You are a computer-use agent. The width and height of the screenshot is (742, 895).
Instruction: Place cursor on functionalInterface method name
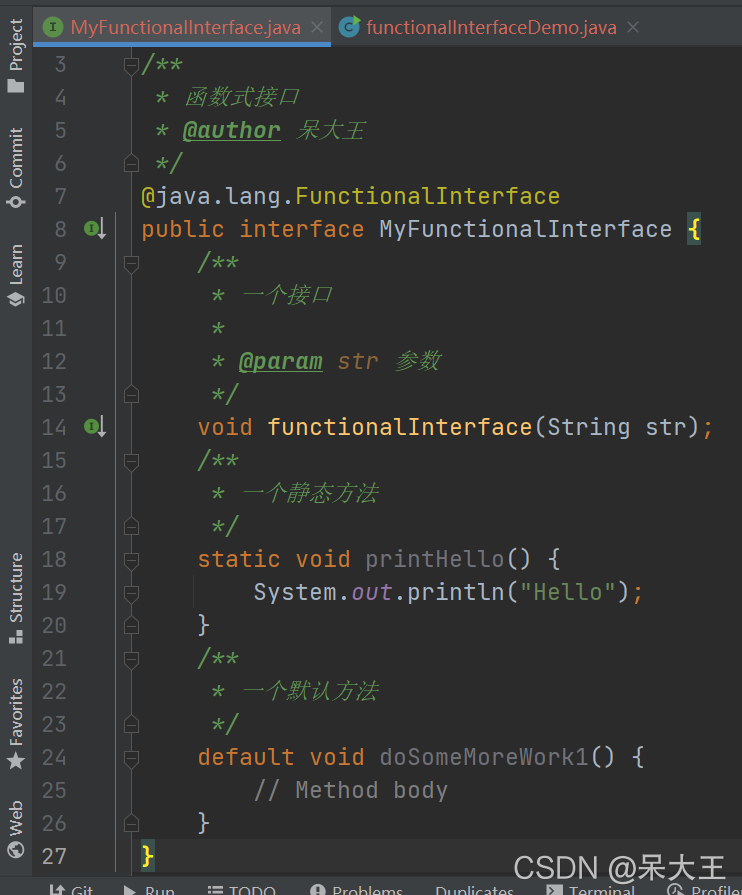coord(400,428)
